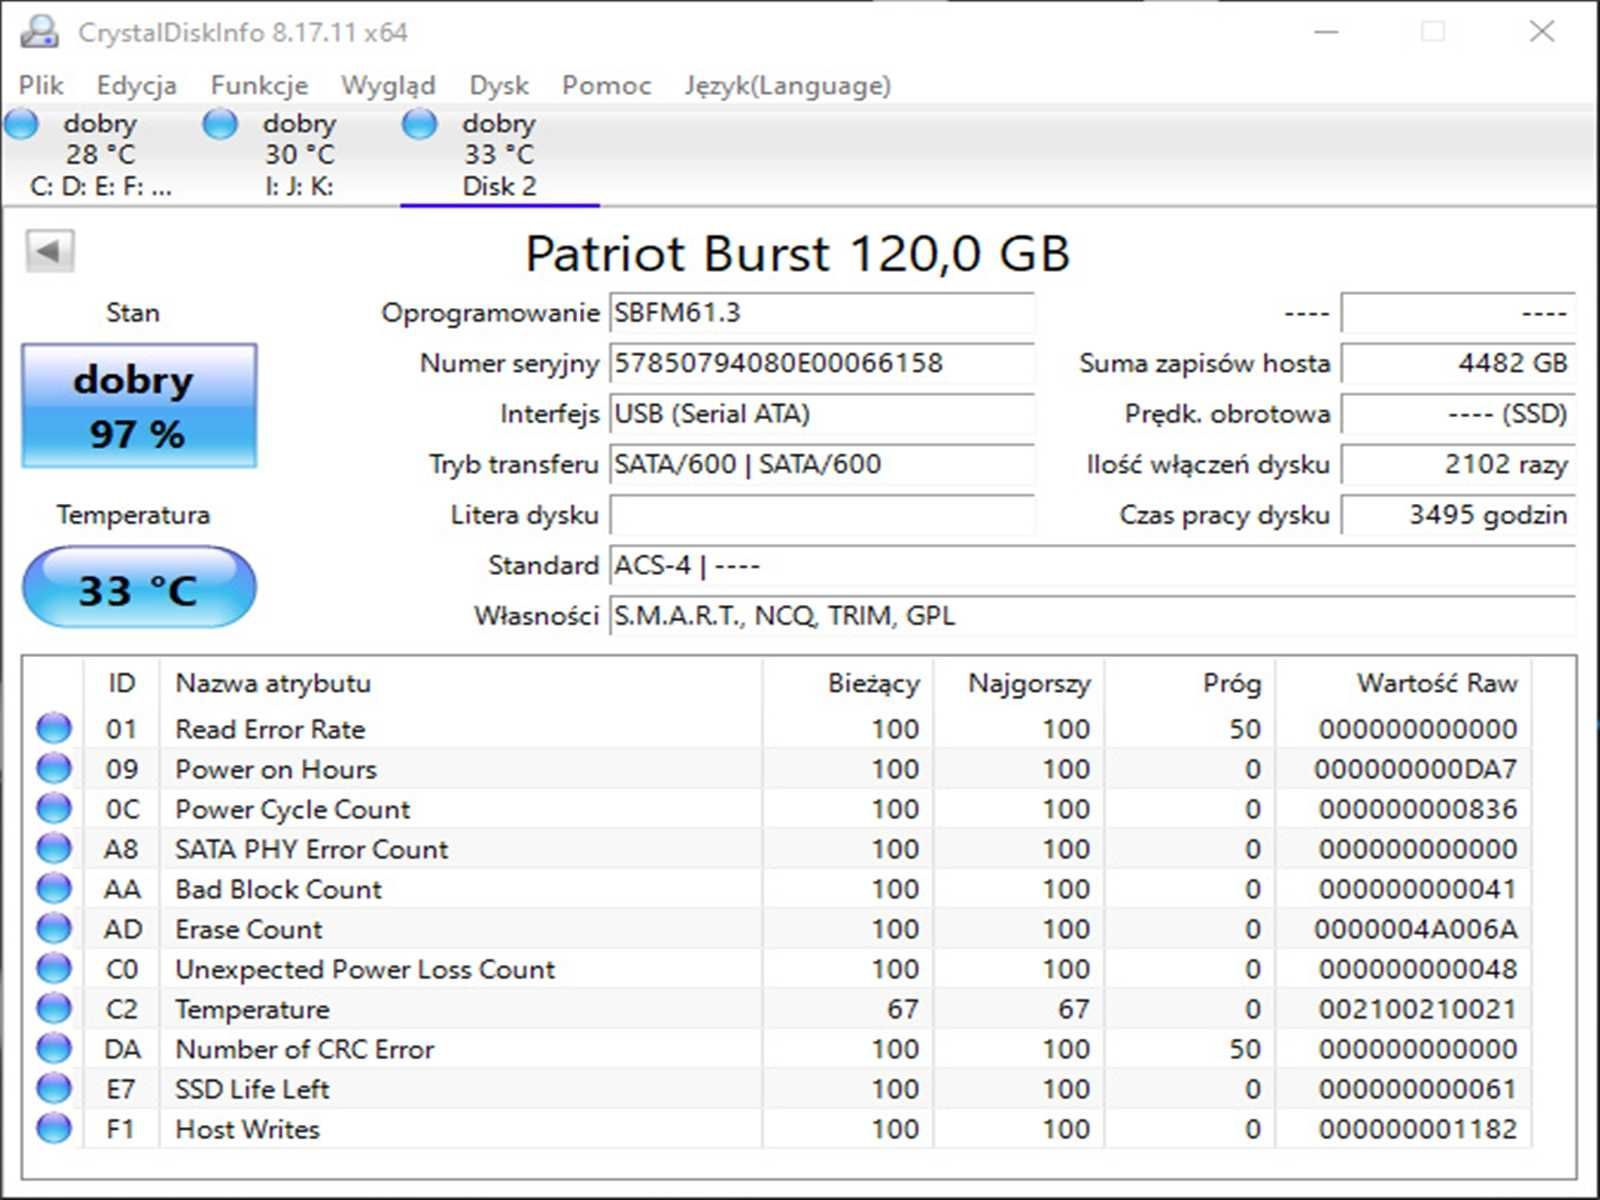Click status orb of SATA PHY Error Count row
This screenshot has width=1600, height=1200.
click(54, 848)
